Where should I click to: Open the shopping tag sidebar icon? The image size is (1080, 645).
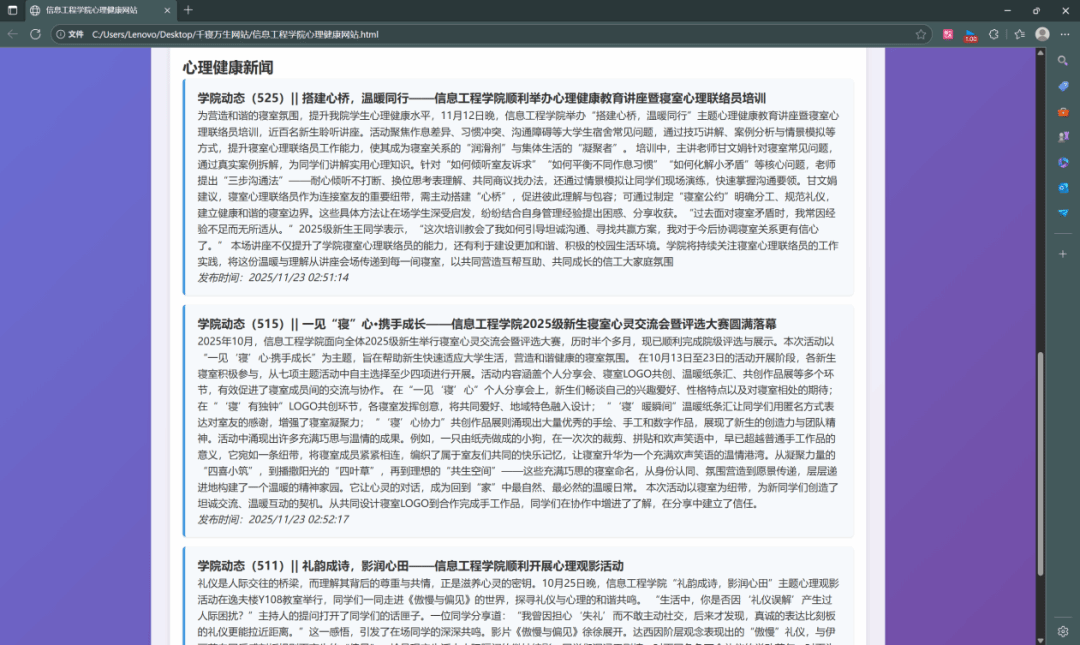coord(1063,86)
